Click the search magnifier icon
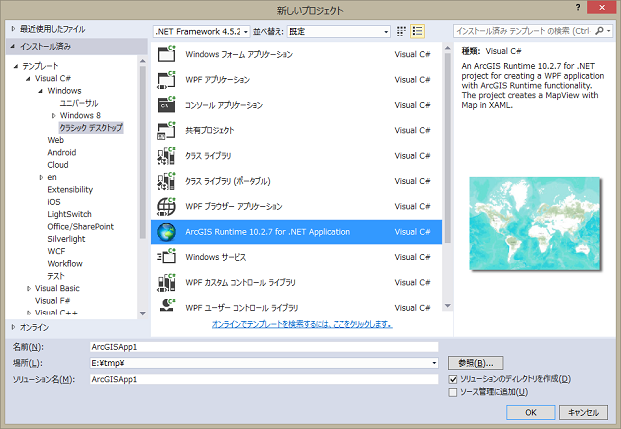621x429 pixels. coord(600,31)
